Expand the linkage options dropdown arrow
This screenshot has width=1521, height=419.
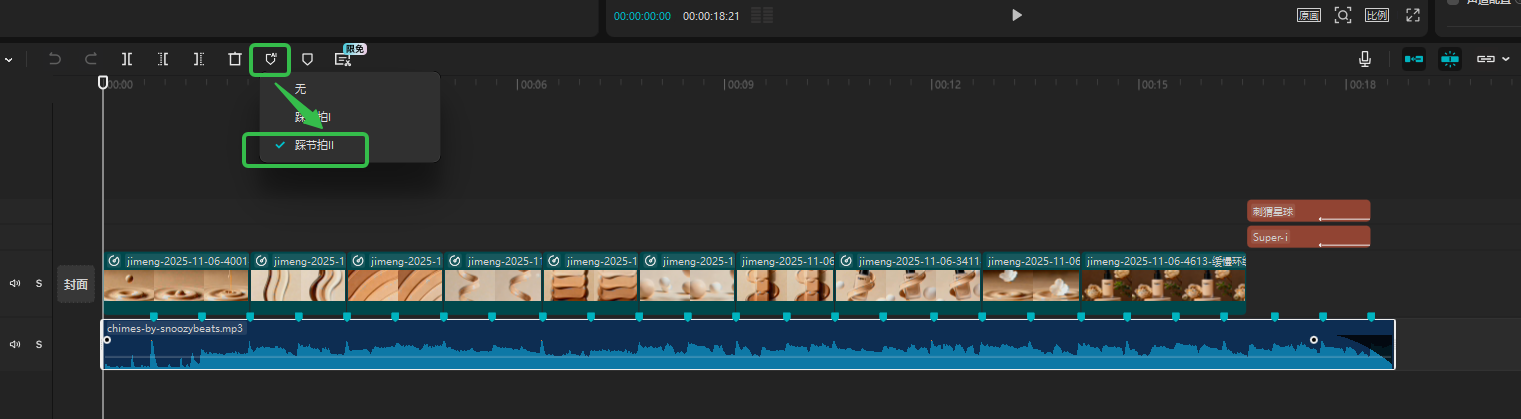[1507, 59]
